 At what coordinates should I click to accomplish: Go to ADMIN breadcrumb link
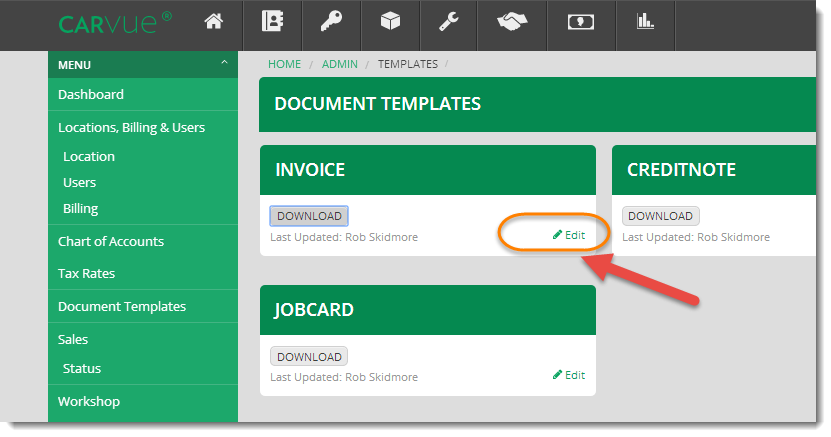(x=340, y=64)
